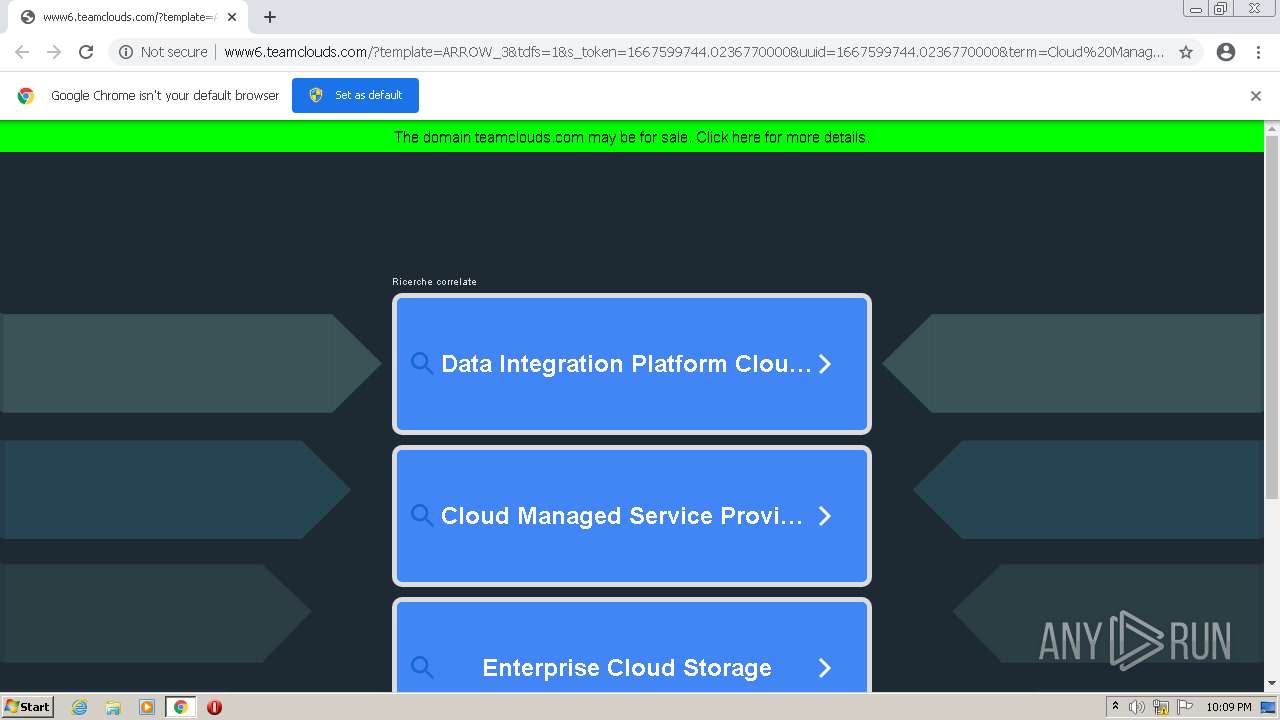Click chevron on Enterprise Cloud Storage card
This screenshot has height=720, width=1280.
(825, 668)
